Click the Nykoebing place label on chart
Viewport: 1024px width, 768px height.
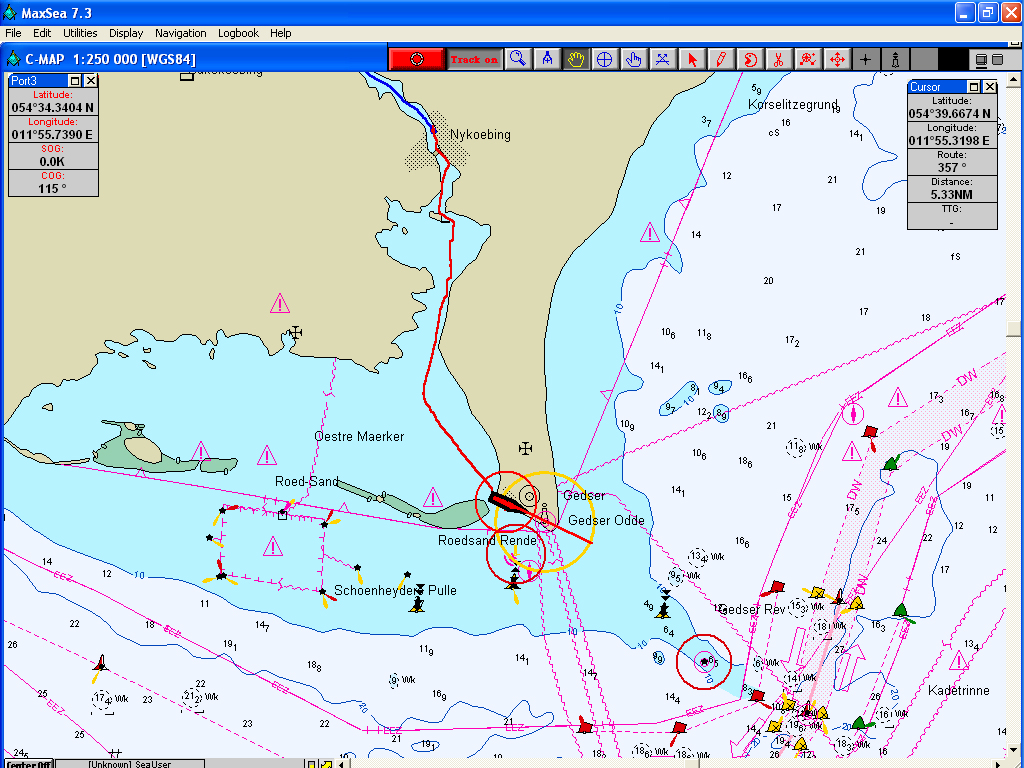click(480, 135)
